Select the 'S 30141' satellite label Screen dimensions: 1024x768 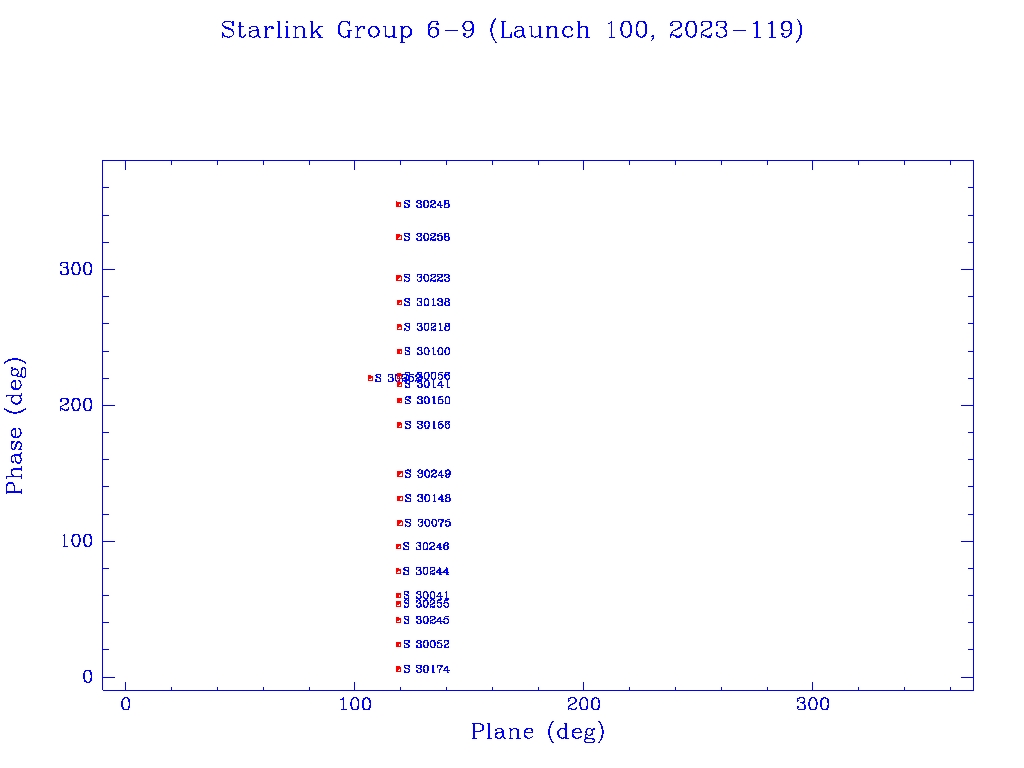[x=427, y=385]
